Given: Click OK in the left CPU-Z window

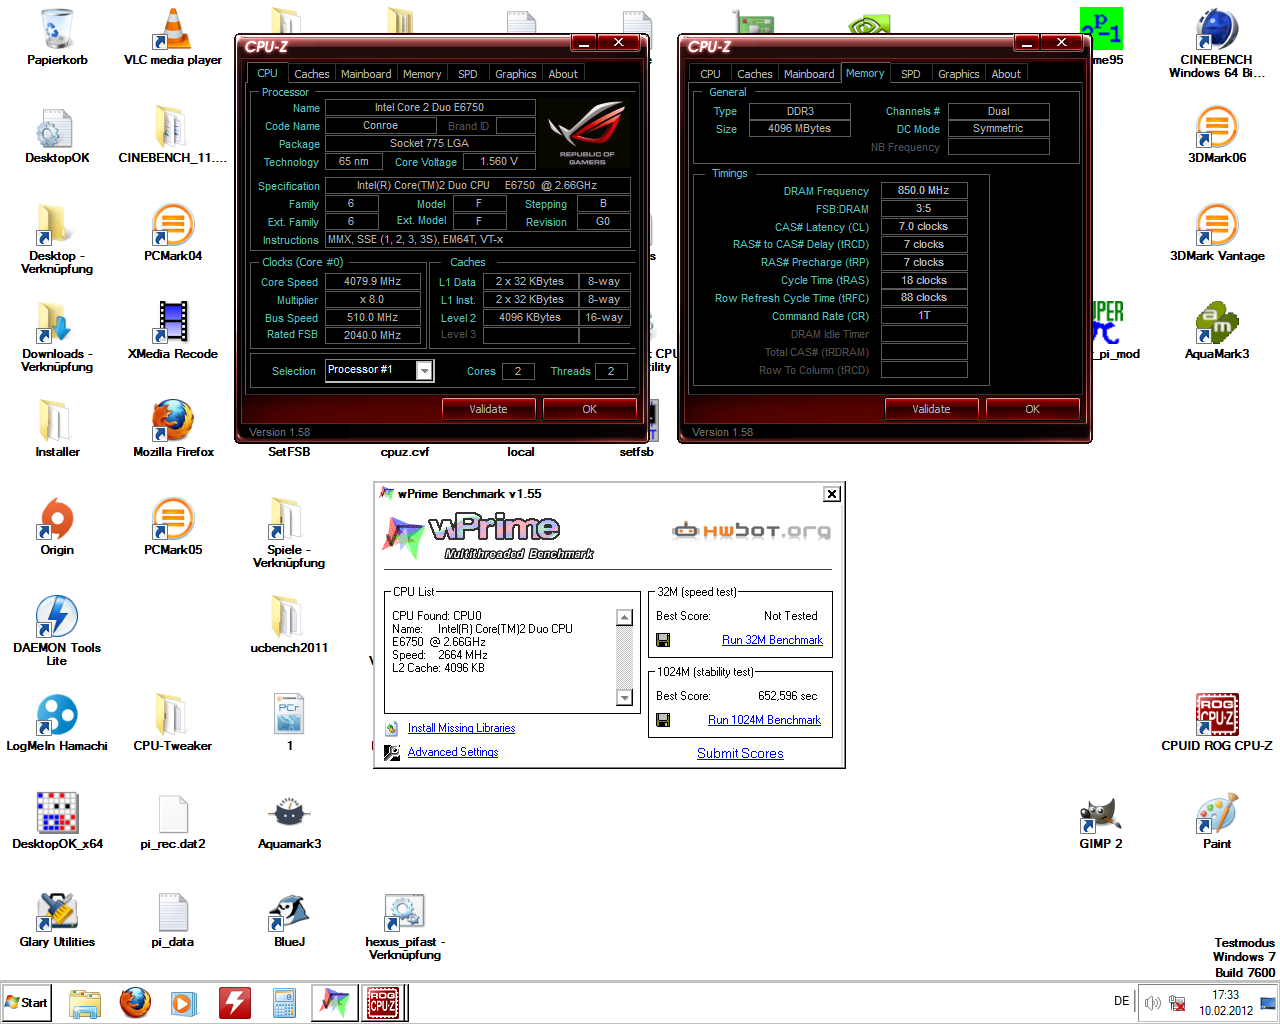Looking at the screenshot, I should click(589, 409).
